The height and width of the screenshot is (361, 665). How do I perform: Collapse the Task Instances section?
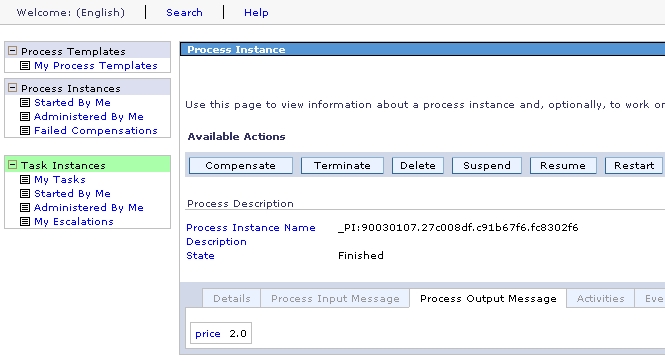point(12,165)
